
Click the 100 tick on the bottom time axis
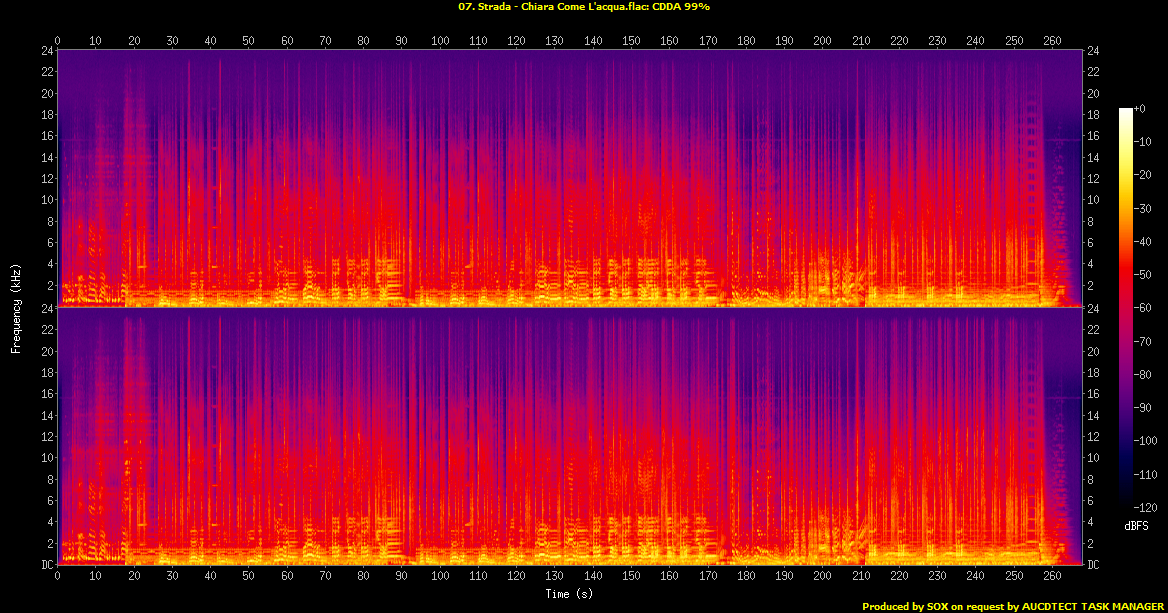[440, 575]
